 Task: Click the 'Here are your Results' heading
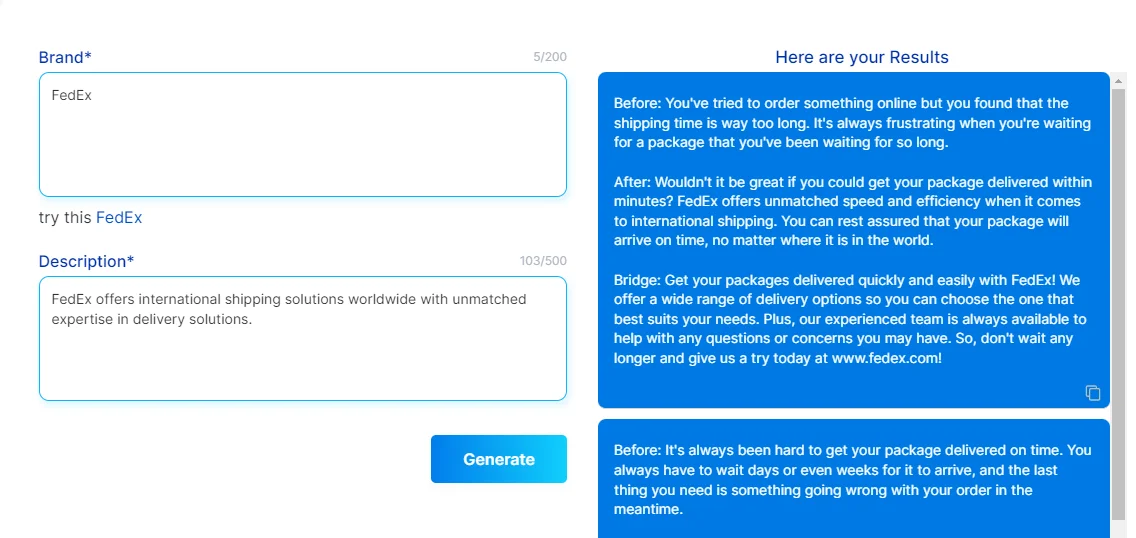click(x=861, y=57)
